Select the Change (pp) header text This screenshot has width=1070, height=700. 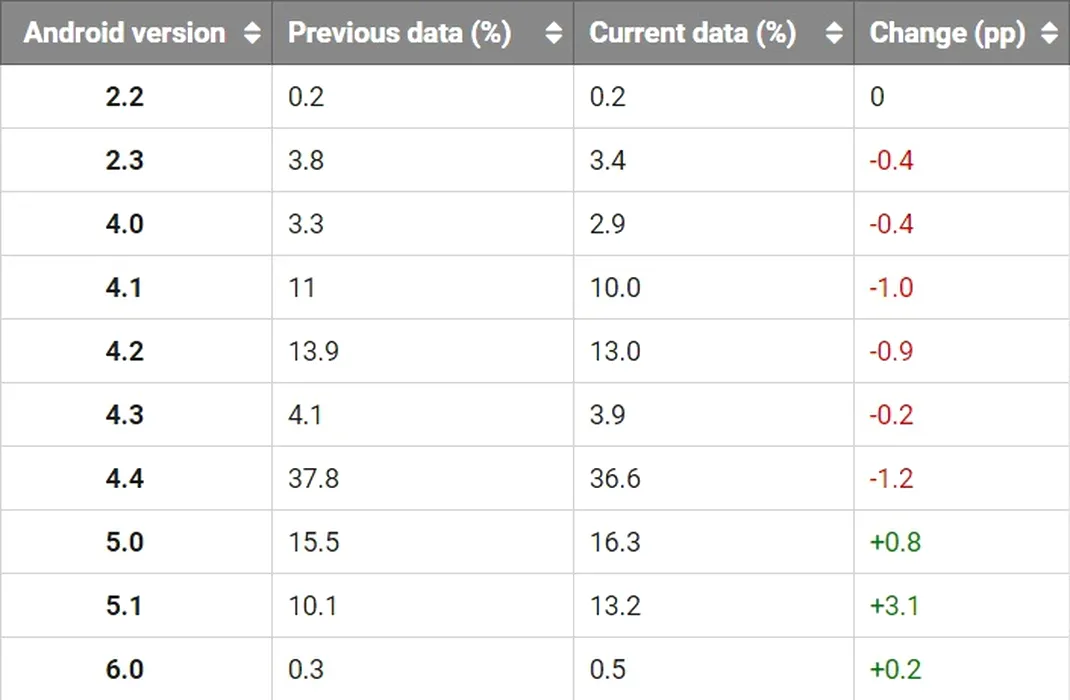coord(947,33)
